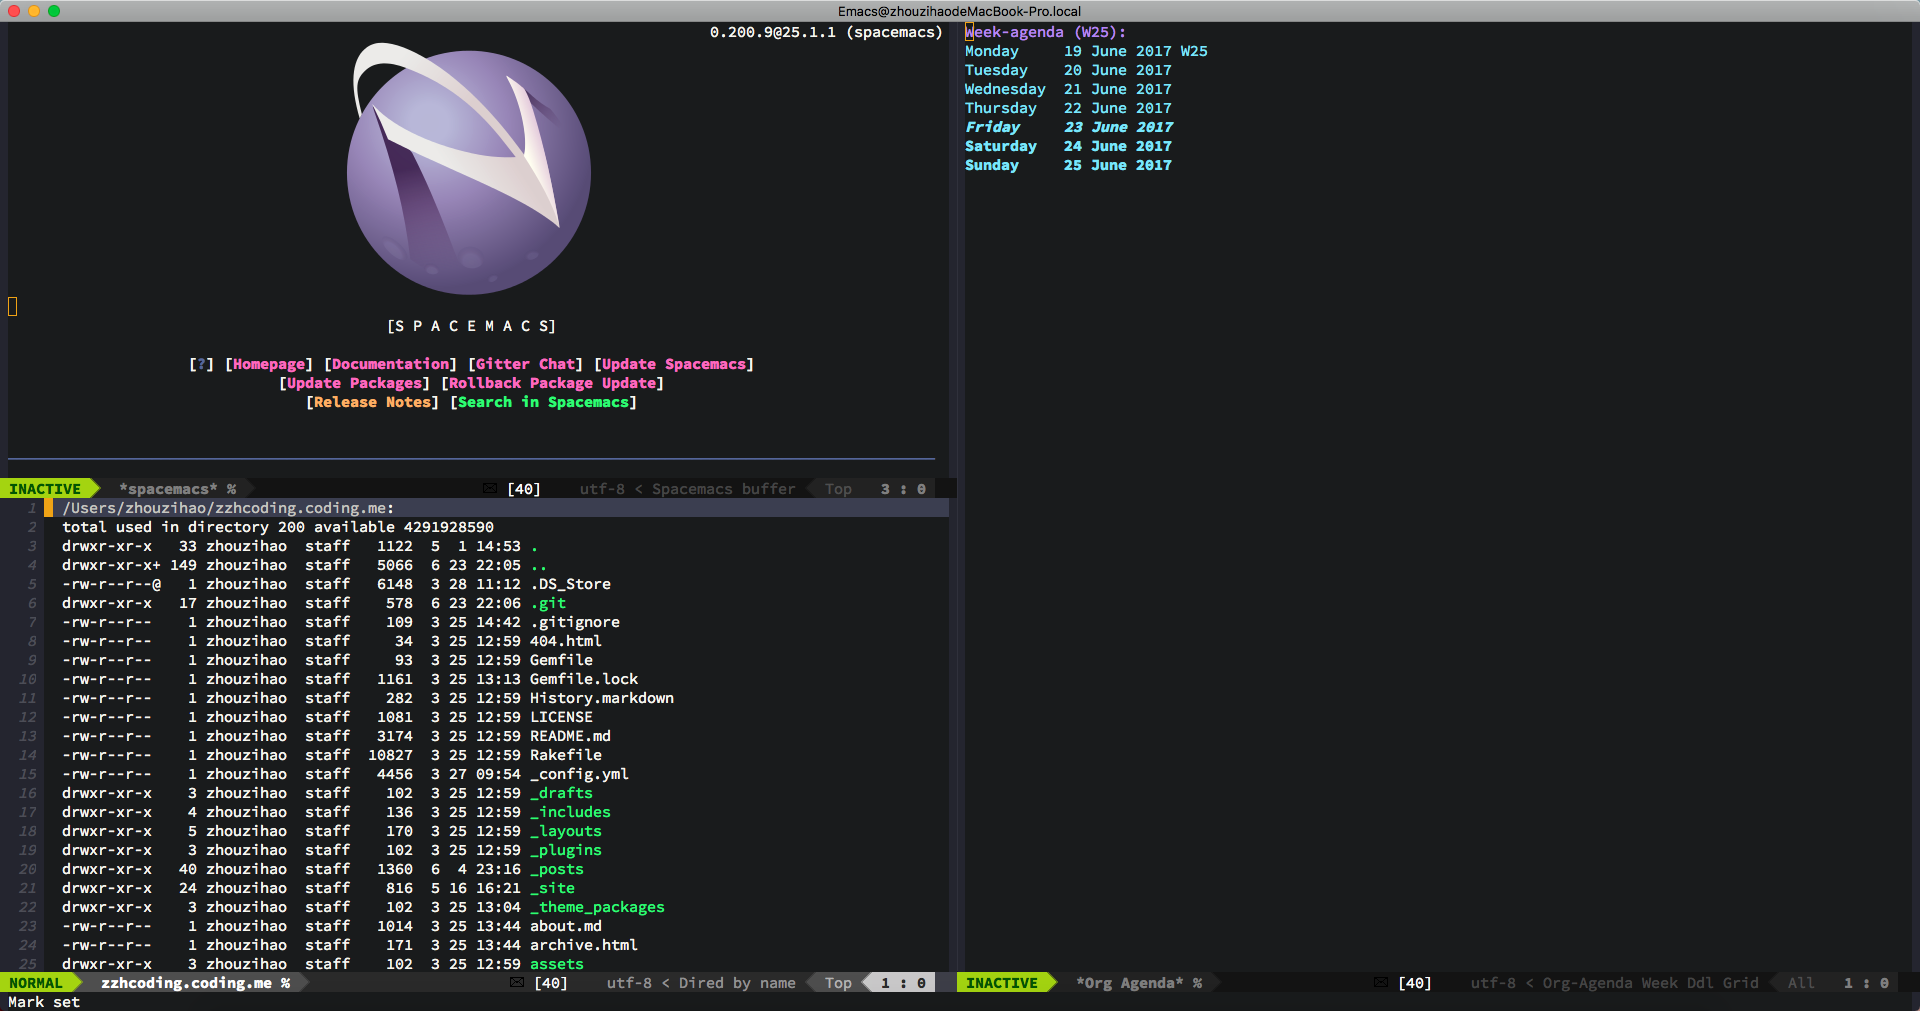This screenshot has width=1920, height=1011.
Task: Click the Update Packages button
Action: (355, 383)
